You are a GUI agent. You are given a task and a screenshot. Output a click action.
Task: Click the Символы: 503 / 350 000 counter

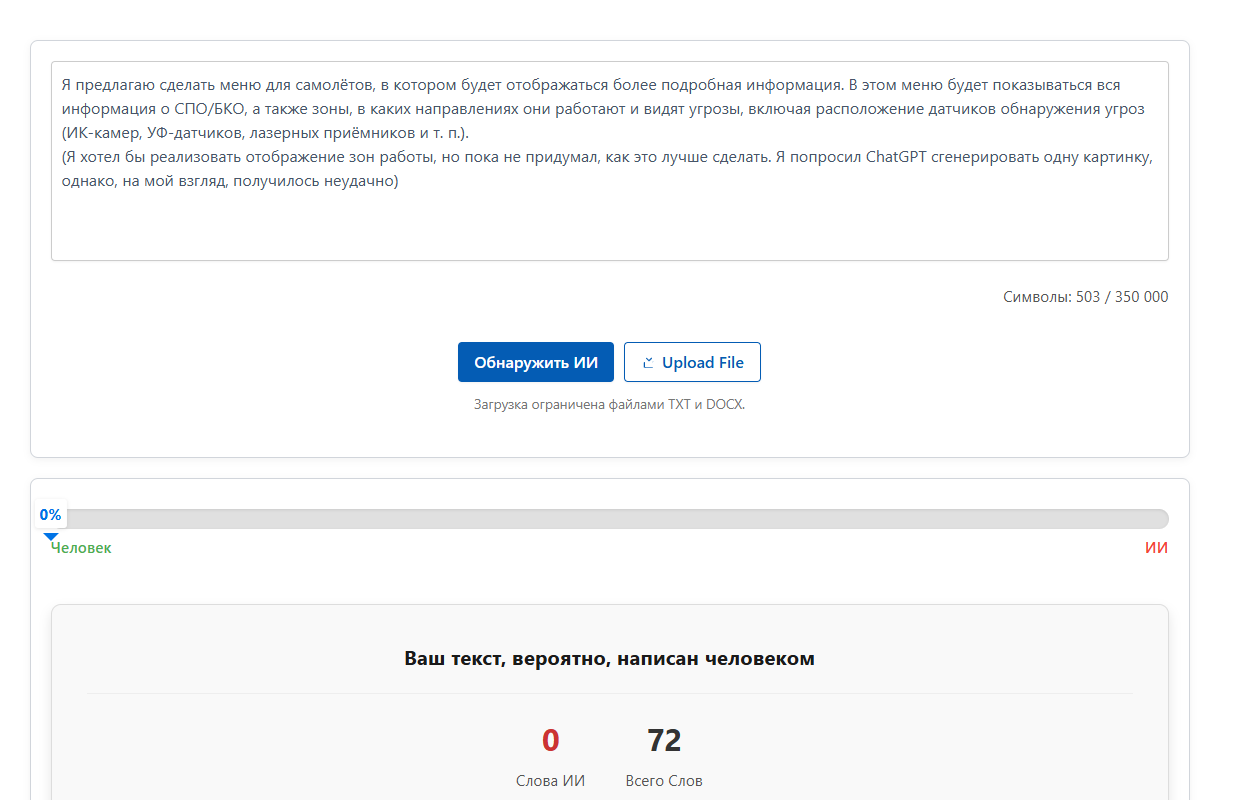[1085, 297]
